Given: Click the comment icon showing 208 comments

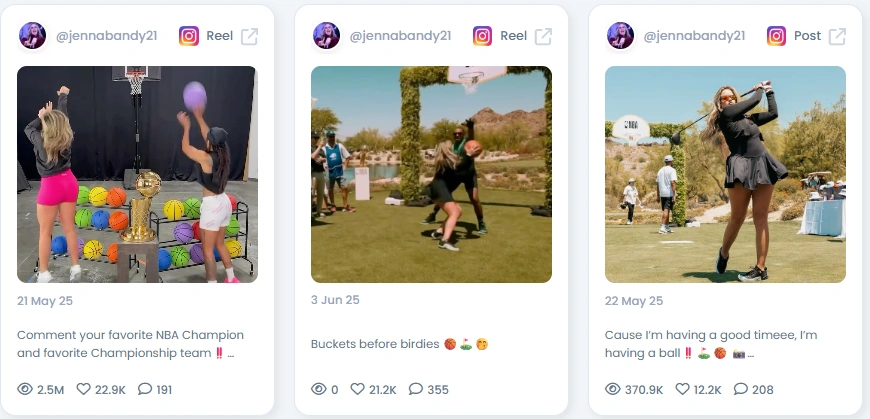Looking at the screenshot, I should pyautogui.click(x=741, y=389).
